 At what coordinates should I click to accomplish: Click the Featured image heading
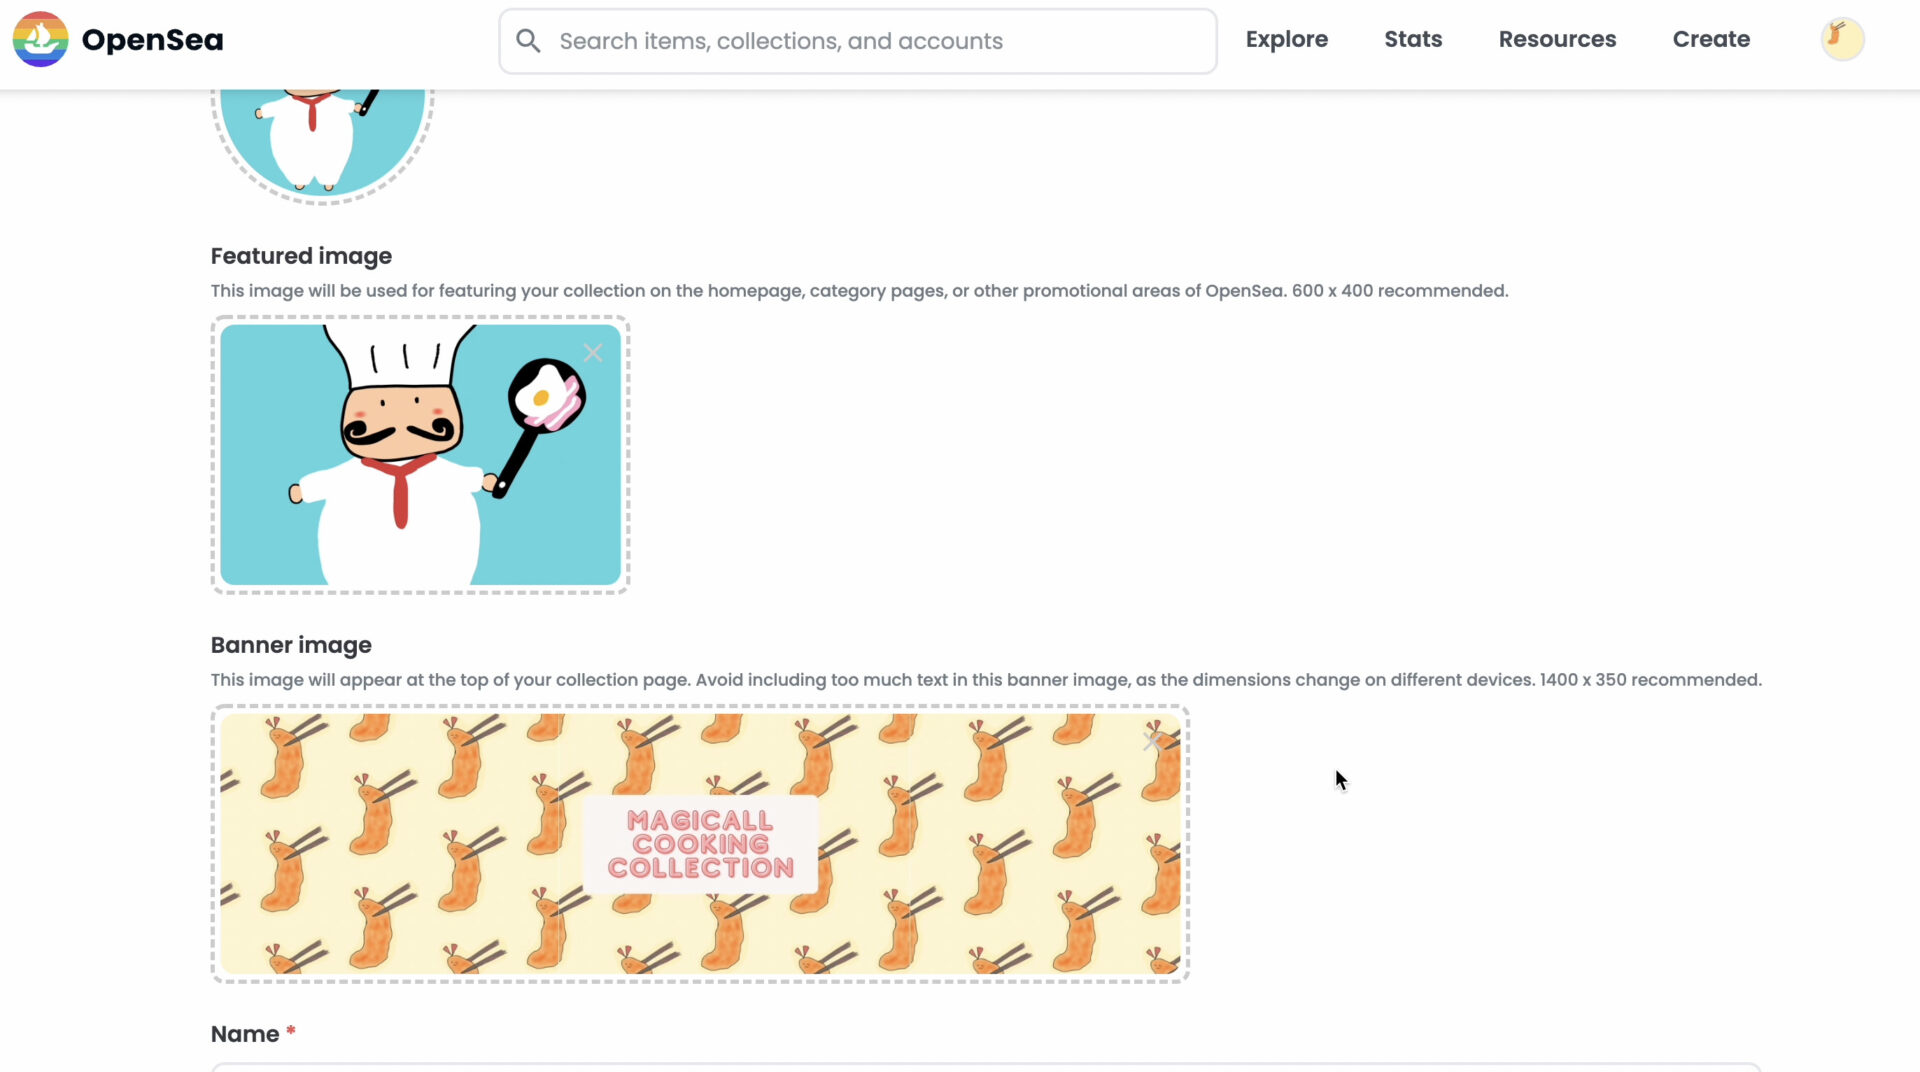coord(301,256)
